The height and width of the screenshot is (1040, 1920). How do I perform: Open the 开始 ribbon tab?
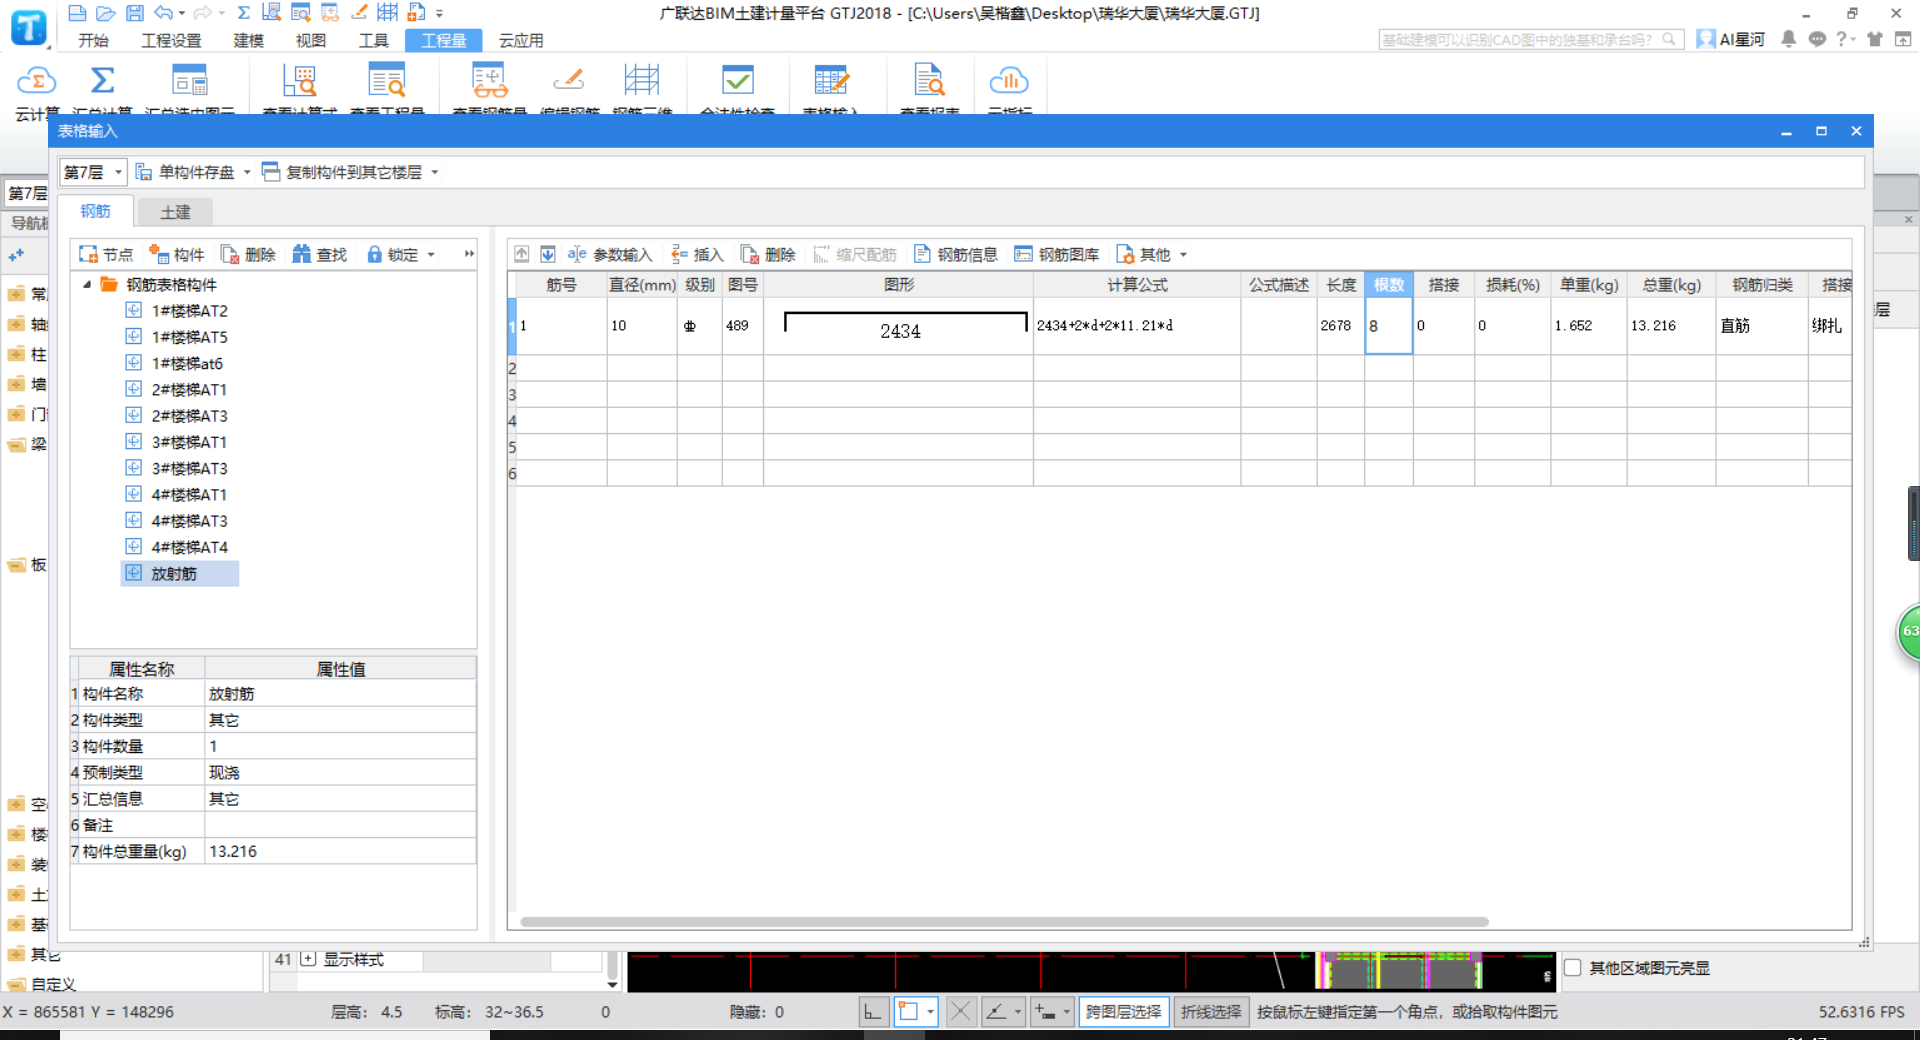[x=94, y=40]
